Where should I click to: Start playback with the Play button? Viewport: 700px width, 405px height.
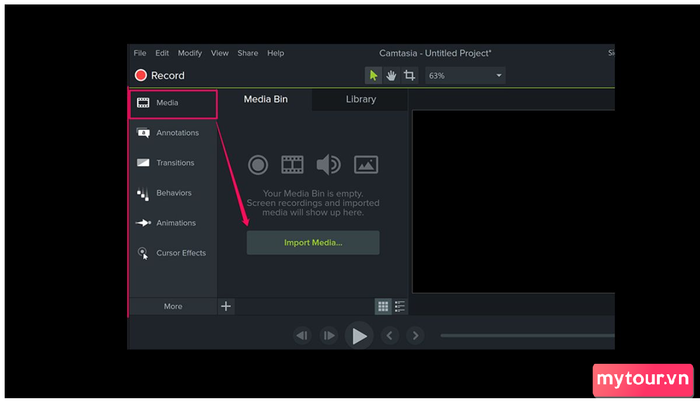(359, 336)
